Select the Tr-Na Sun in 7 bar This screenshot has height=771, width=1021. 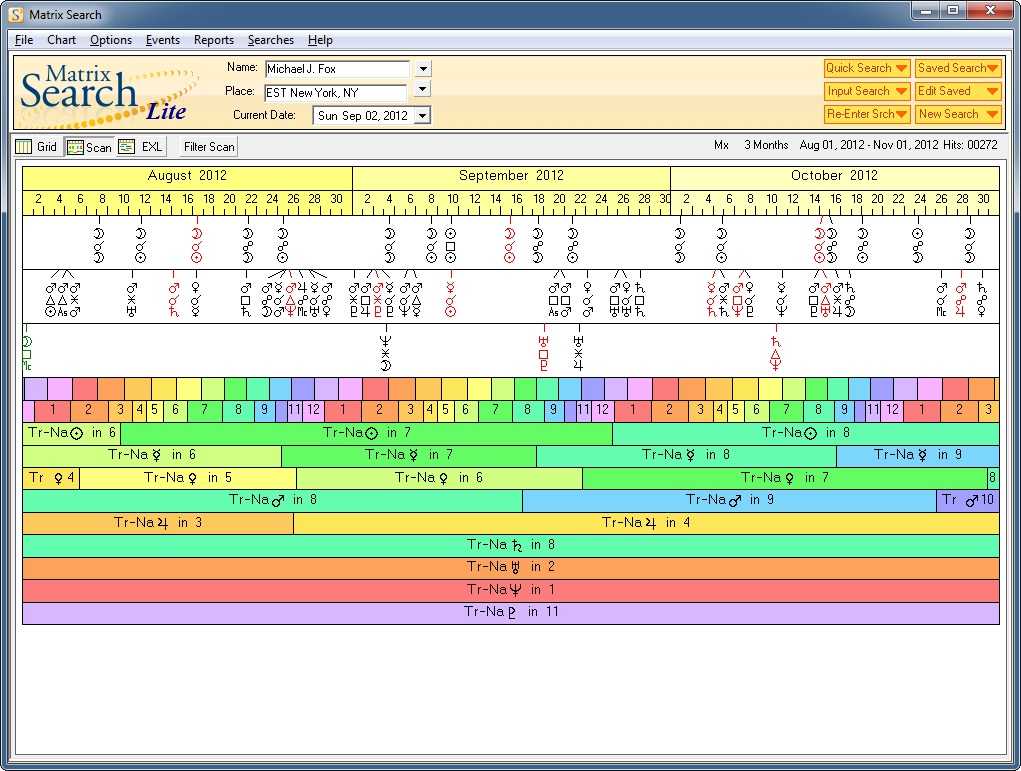click(367, 433)
